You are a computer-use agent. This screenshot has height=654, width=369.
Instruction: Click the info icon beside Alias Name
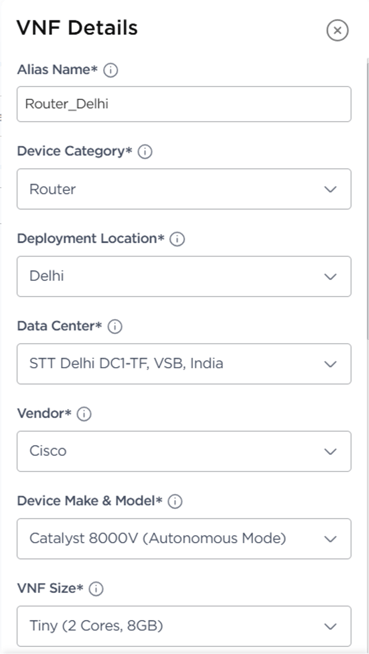tap(110, 70)
